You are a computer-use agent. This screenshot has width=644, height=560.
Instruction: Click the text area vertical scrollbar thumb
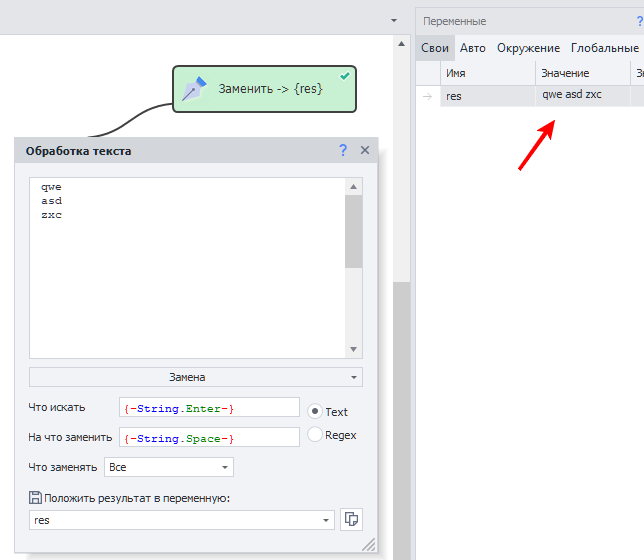pos(353,230)
